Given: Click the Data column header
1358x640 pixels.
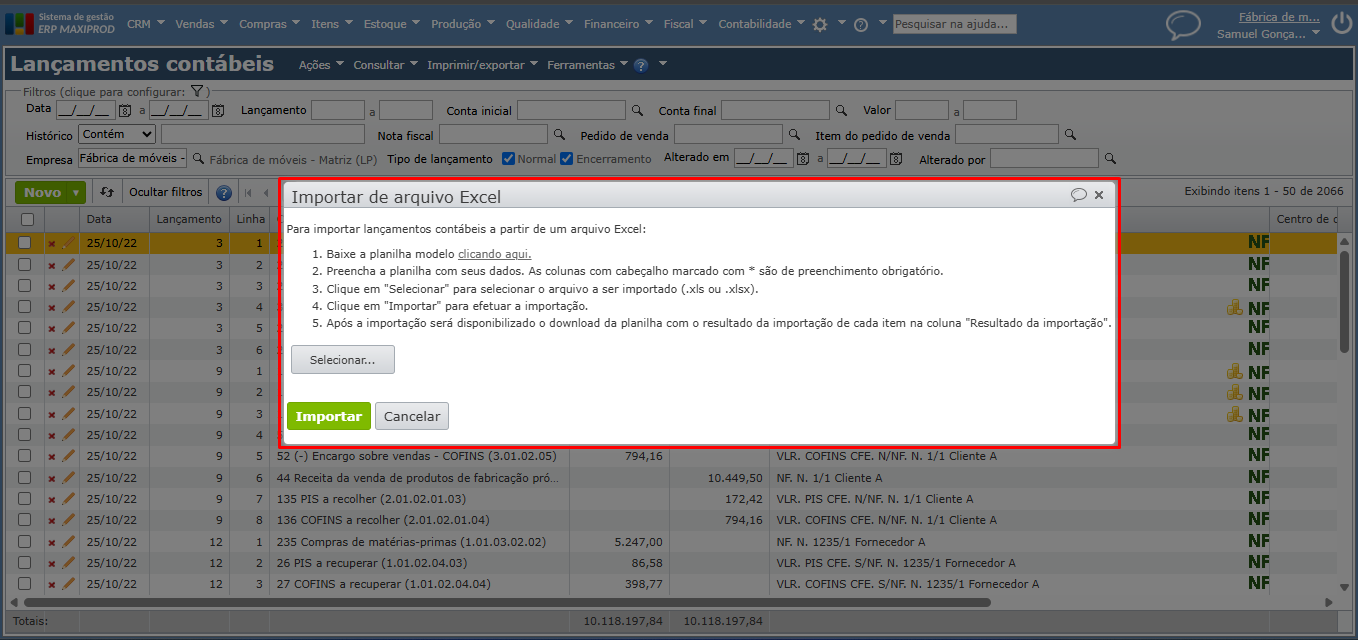Looking at the screenshot, I should [x=114, y=219].
